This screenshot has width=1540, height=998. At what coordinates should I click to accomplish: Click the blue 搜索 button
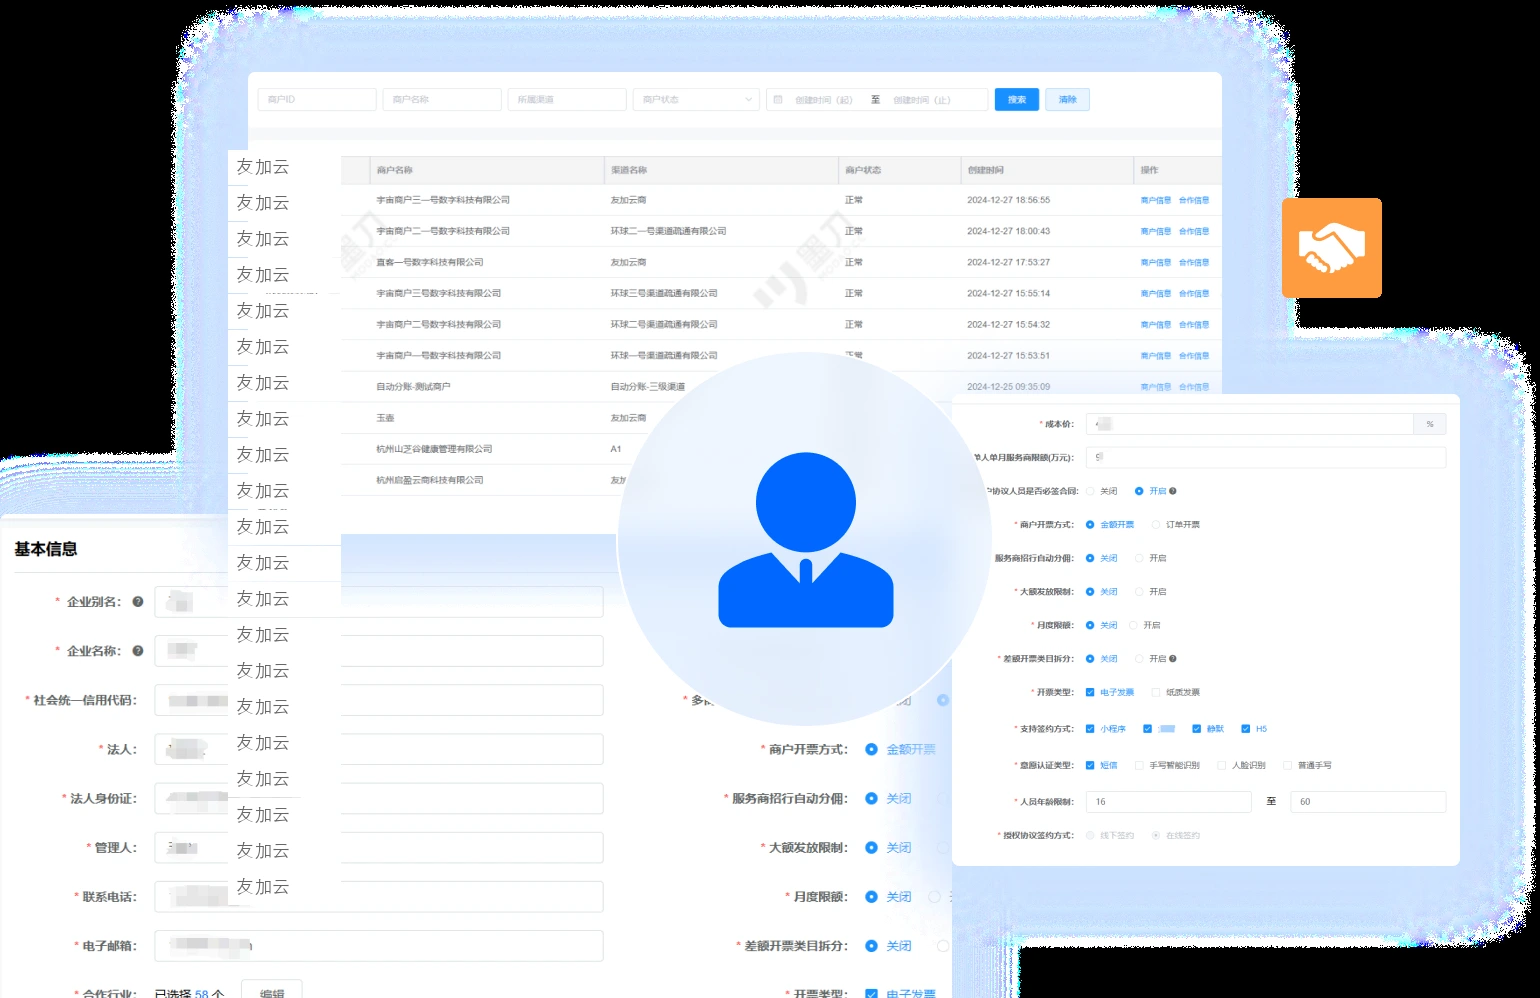click(1017, 100)
